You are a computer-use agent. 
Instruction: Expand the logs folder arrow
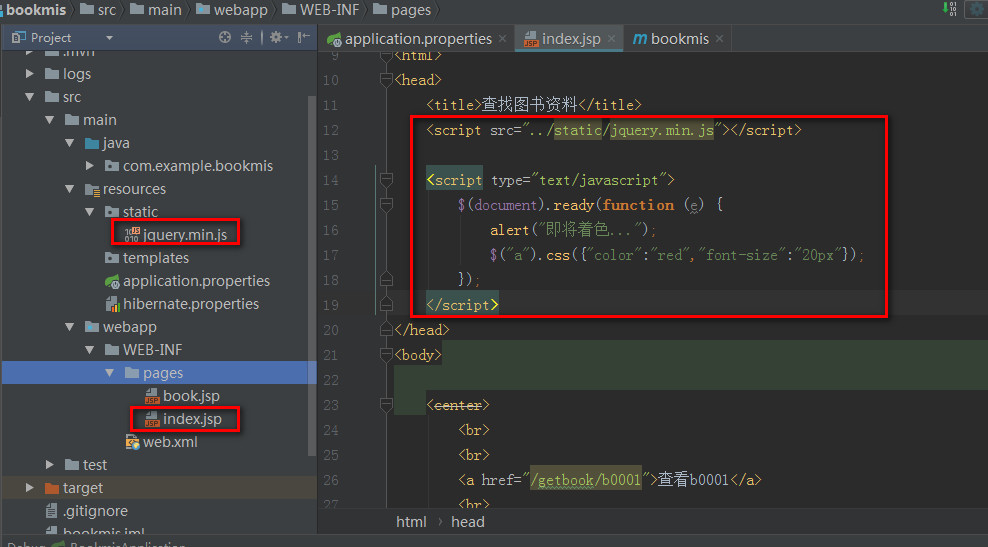click(x=30, y=74)
